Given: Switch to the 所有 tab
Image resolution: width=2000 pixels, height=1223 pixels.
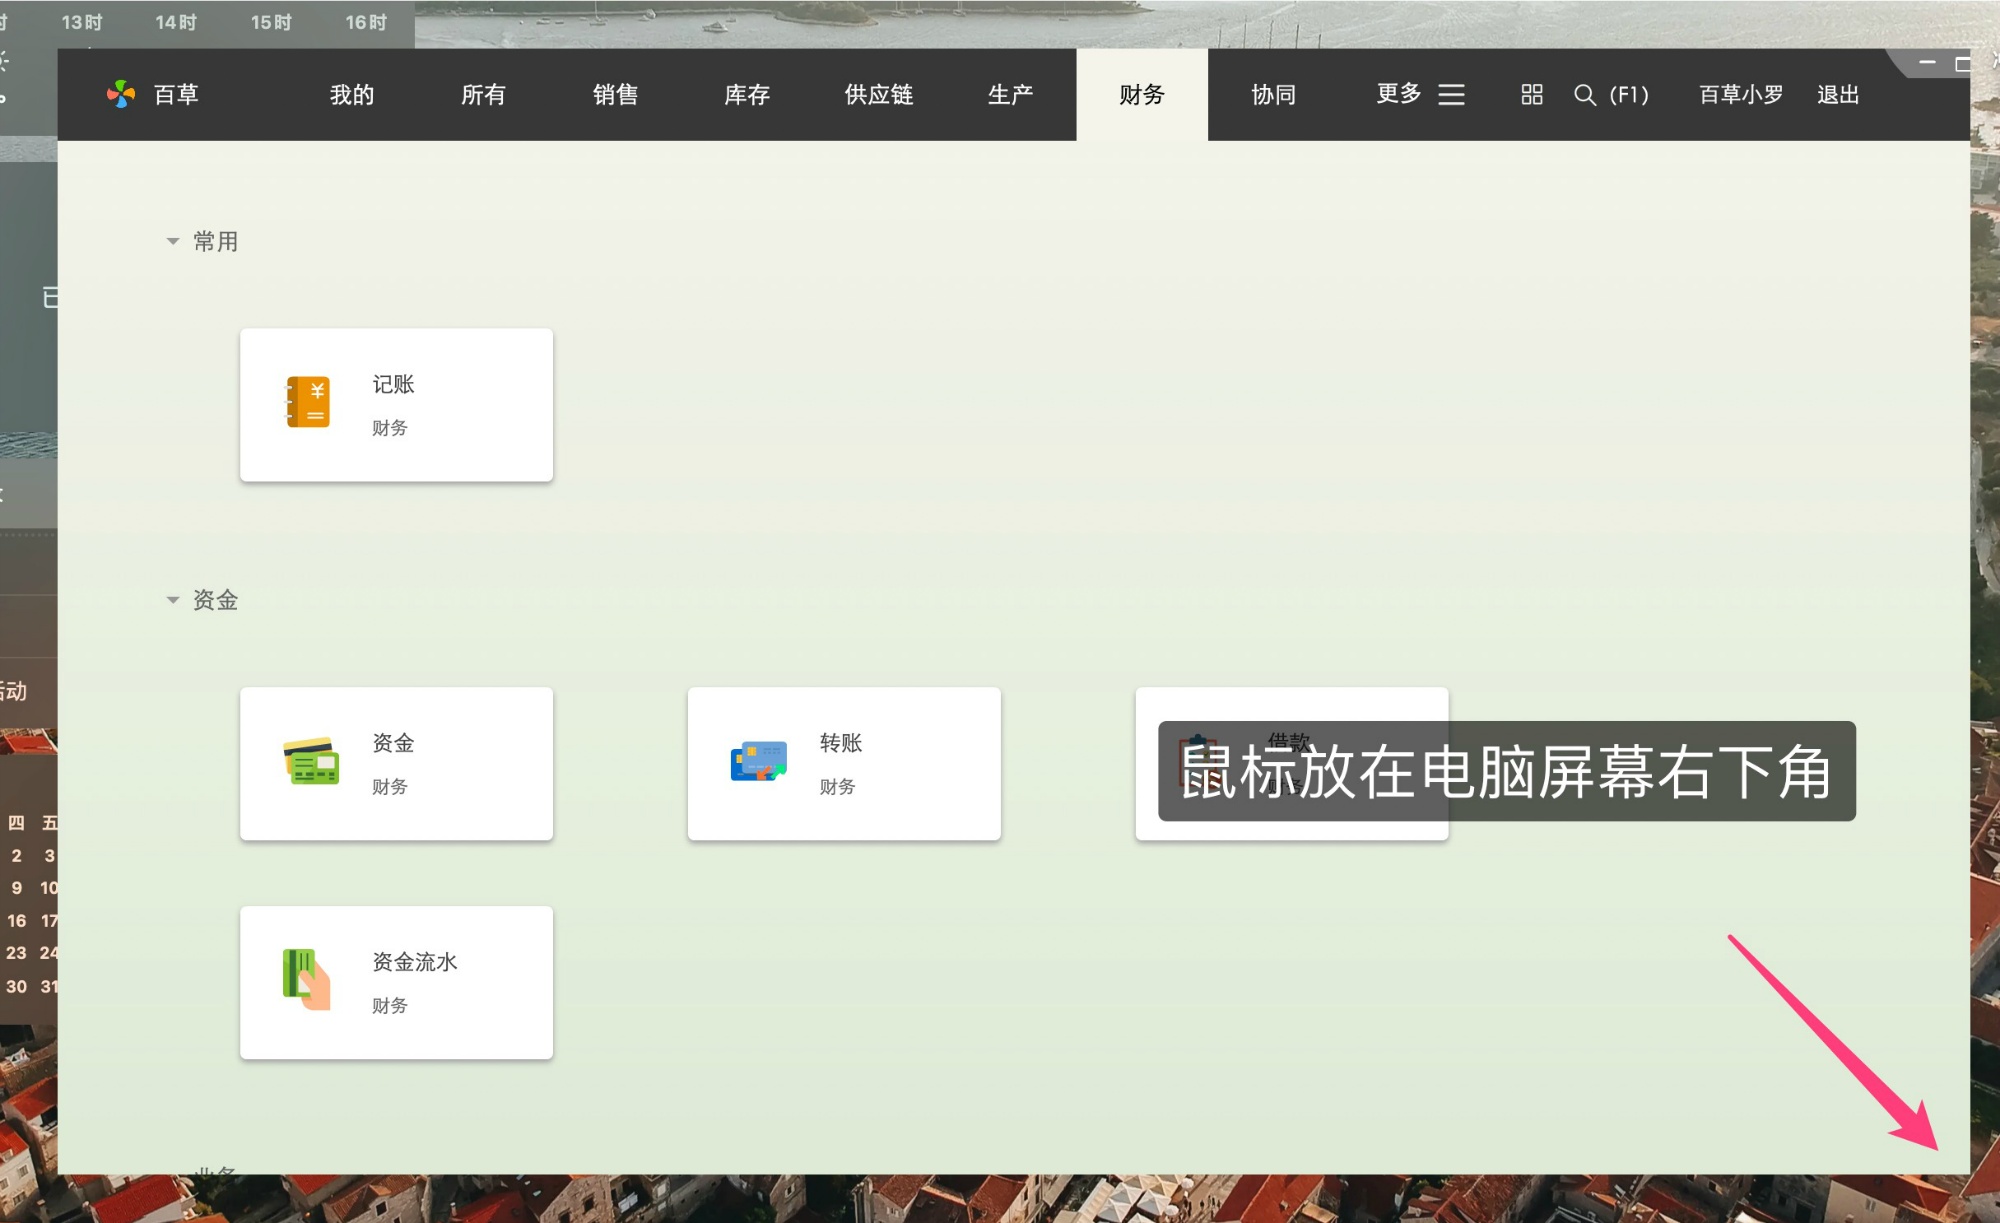Looking at the screenshot, I should click(483, 94).
